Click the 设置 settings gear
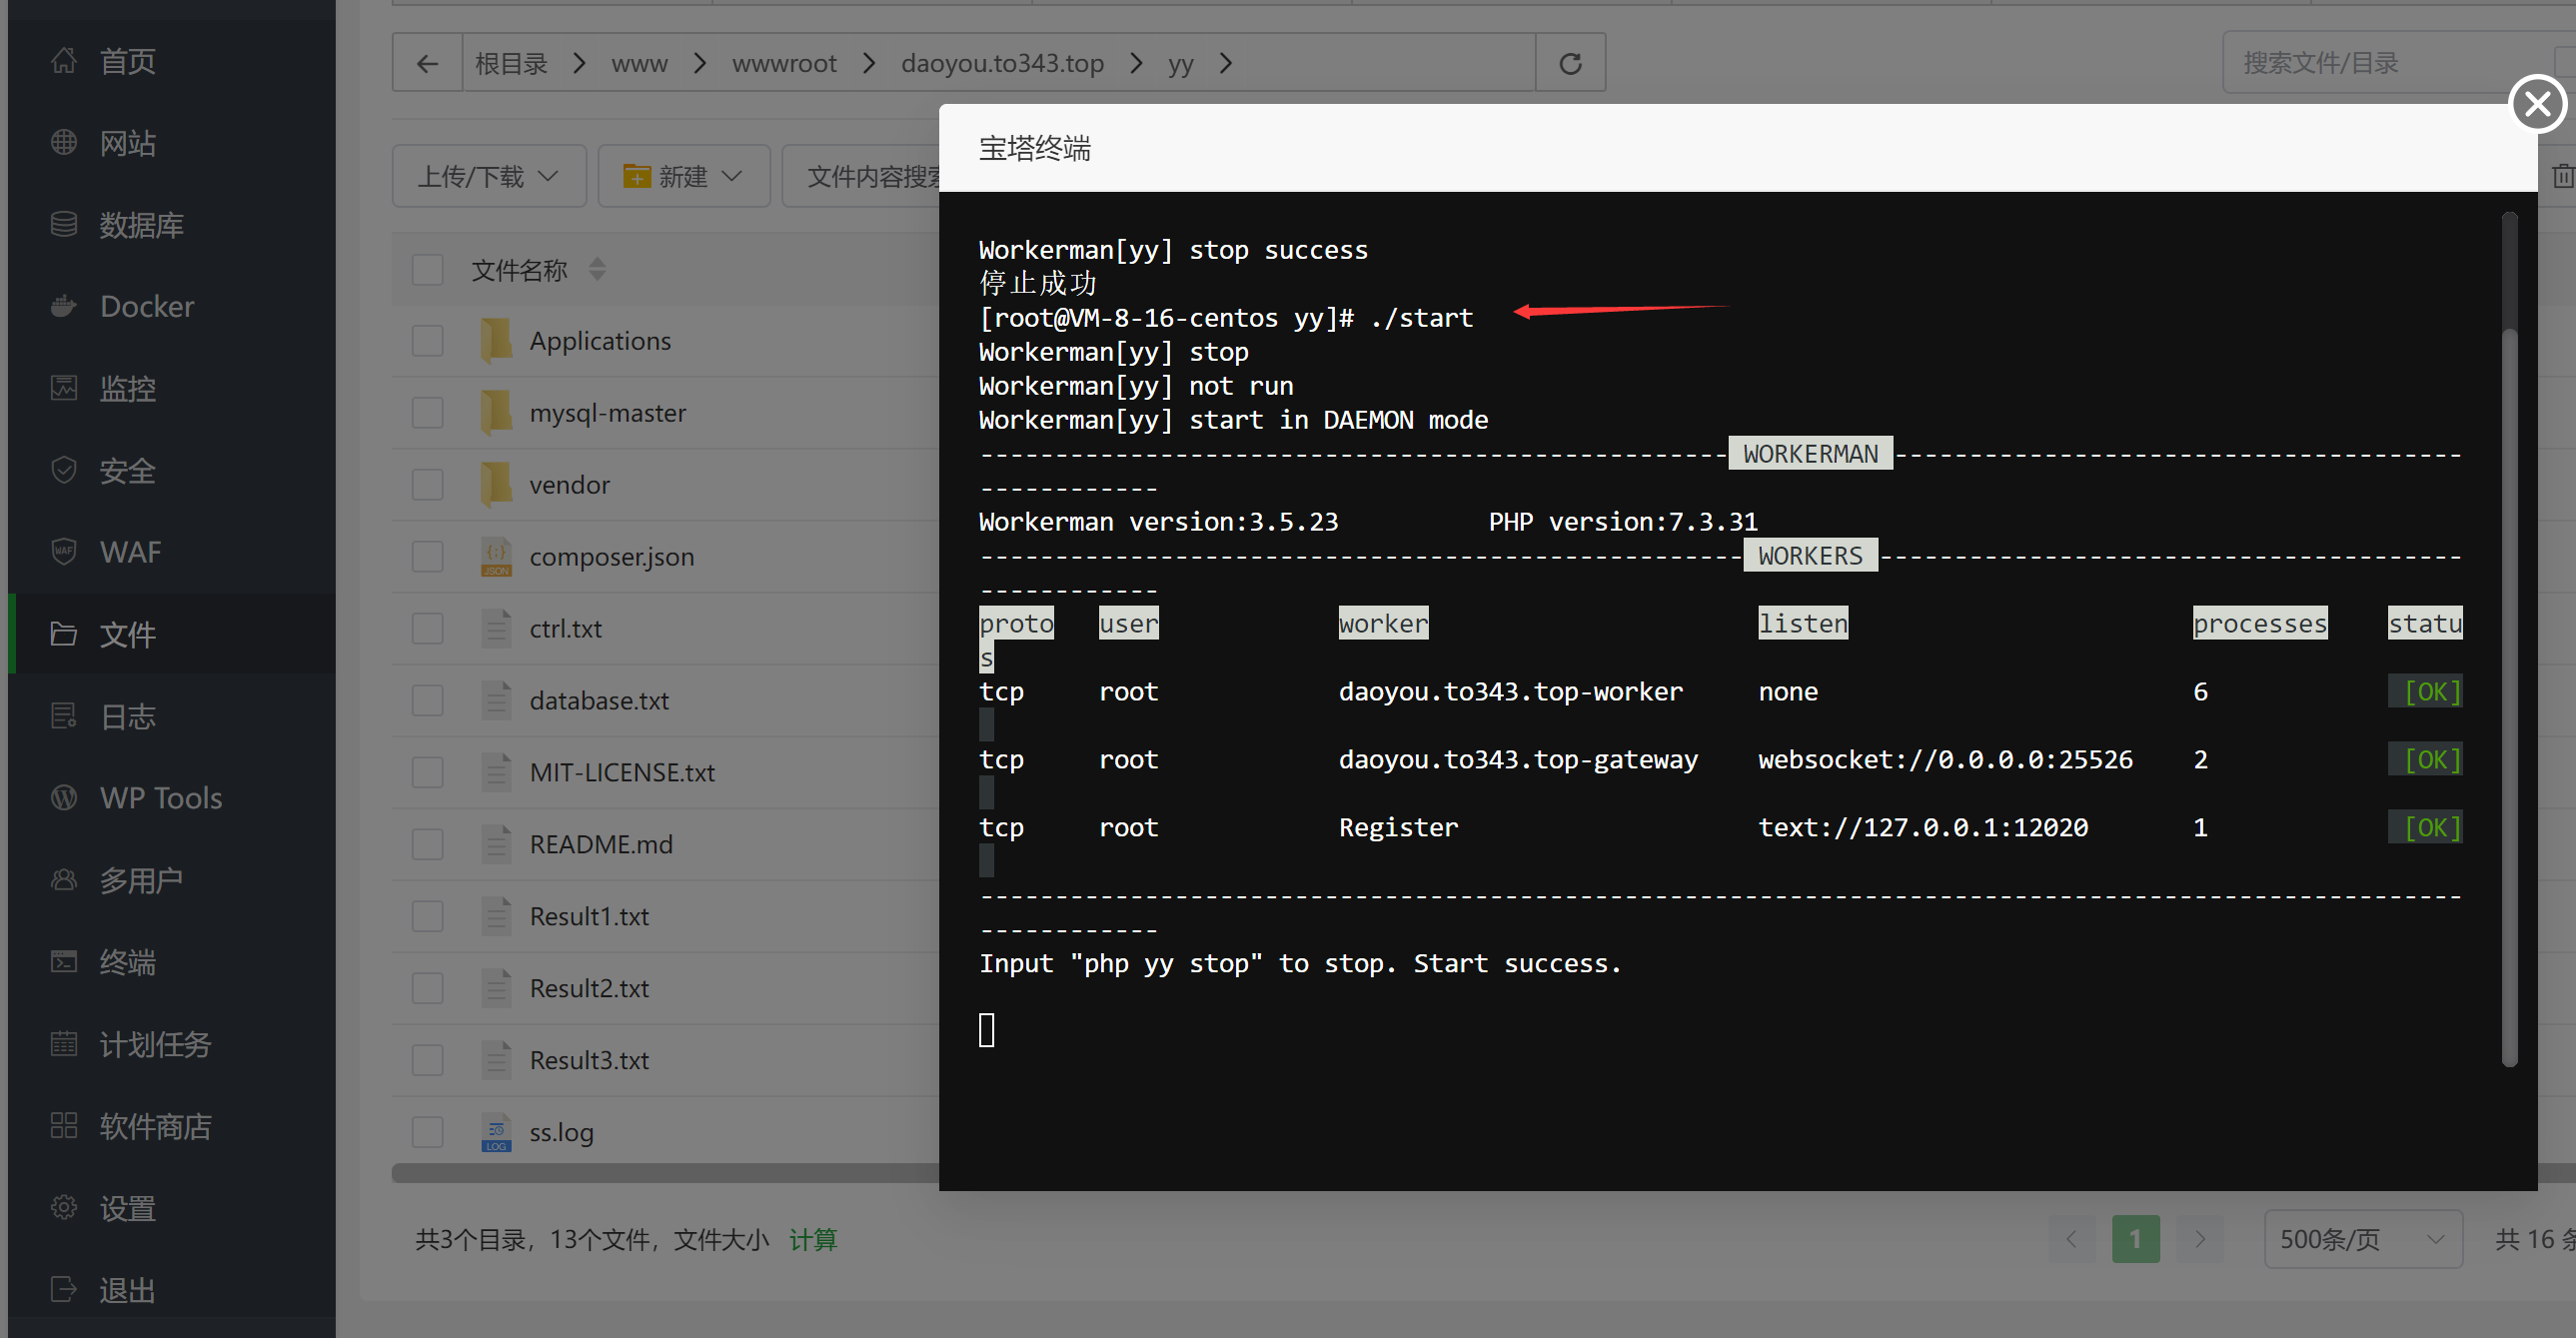The width and height of the screenshot is (2576, 1338). coord(64,1208)
